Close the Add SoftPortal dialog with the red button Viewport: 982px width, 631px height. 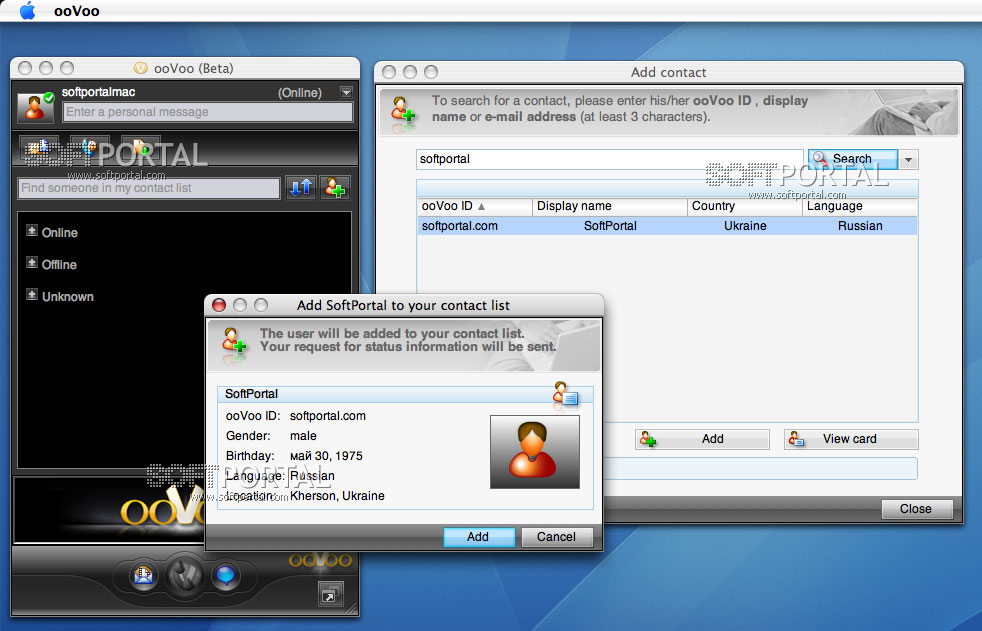[x=219, y=305]
